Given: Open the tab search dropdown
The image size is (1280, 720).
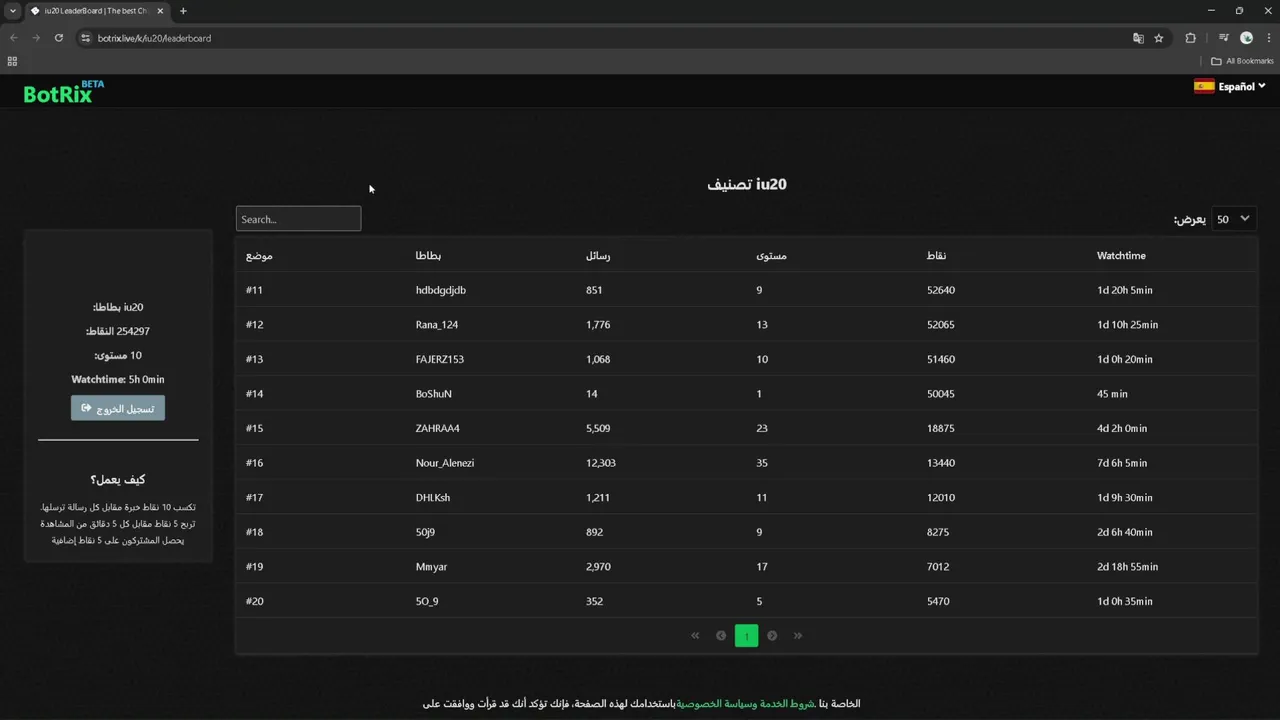Looking at the screenshot, I should pos(12,11).
